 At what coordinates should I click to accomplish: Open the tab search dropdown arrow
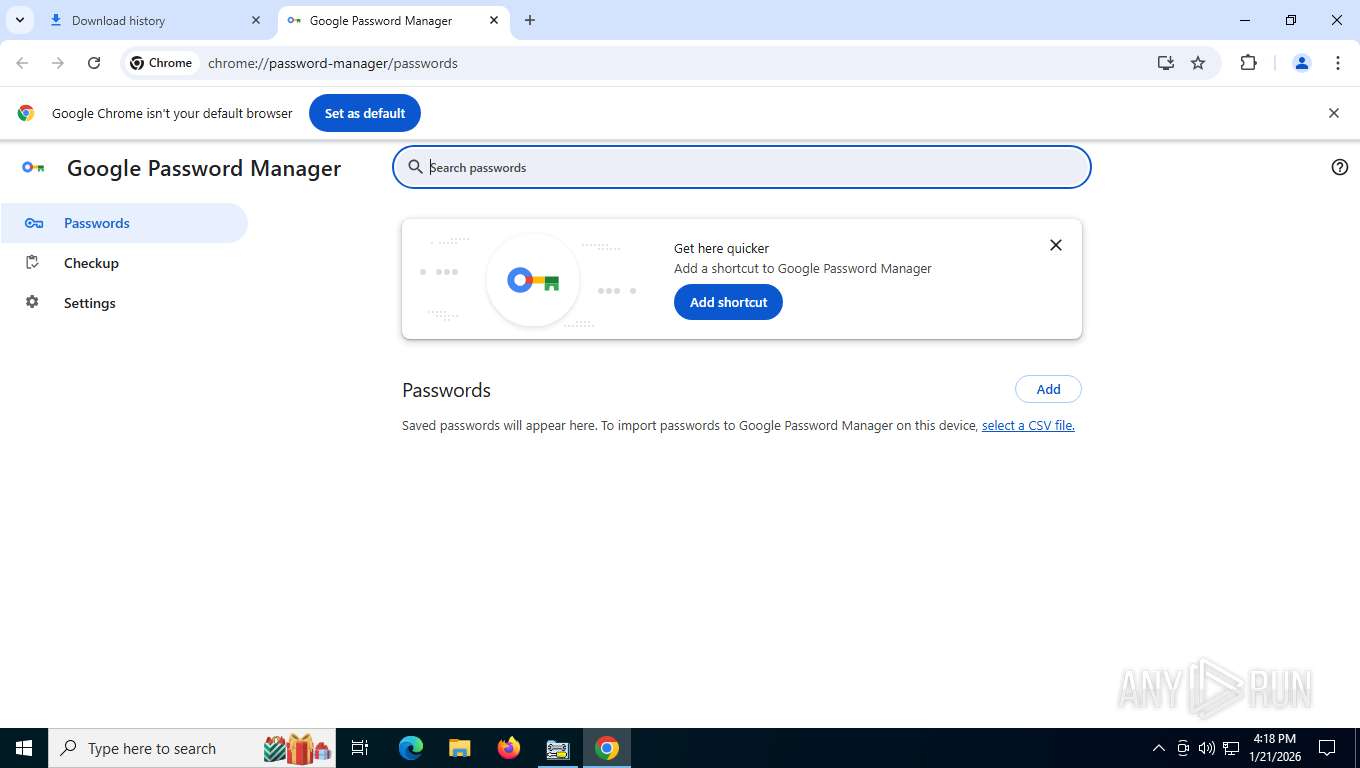19,20
